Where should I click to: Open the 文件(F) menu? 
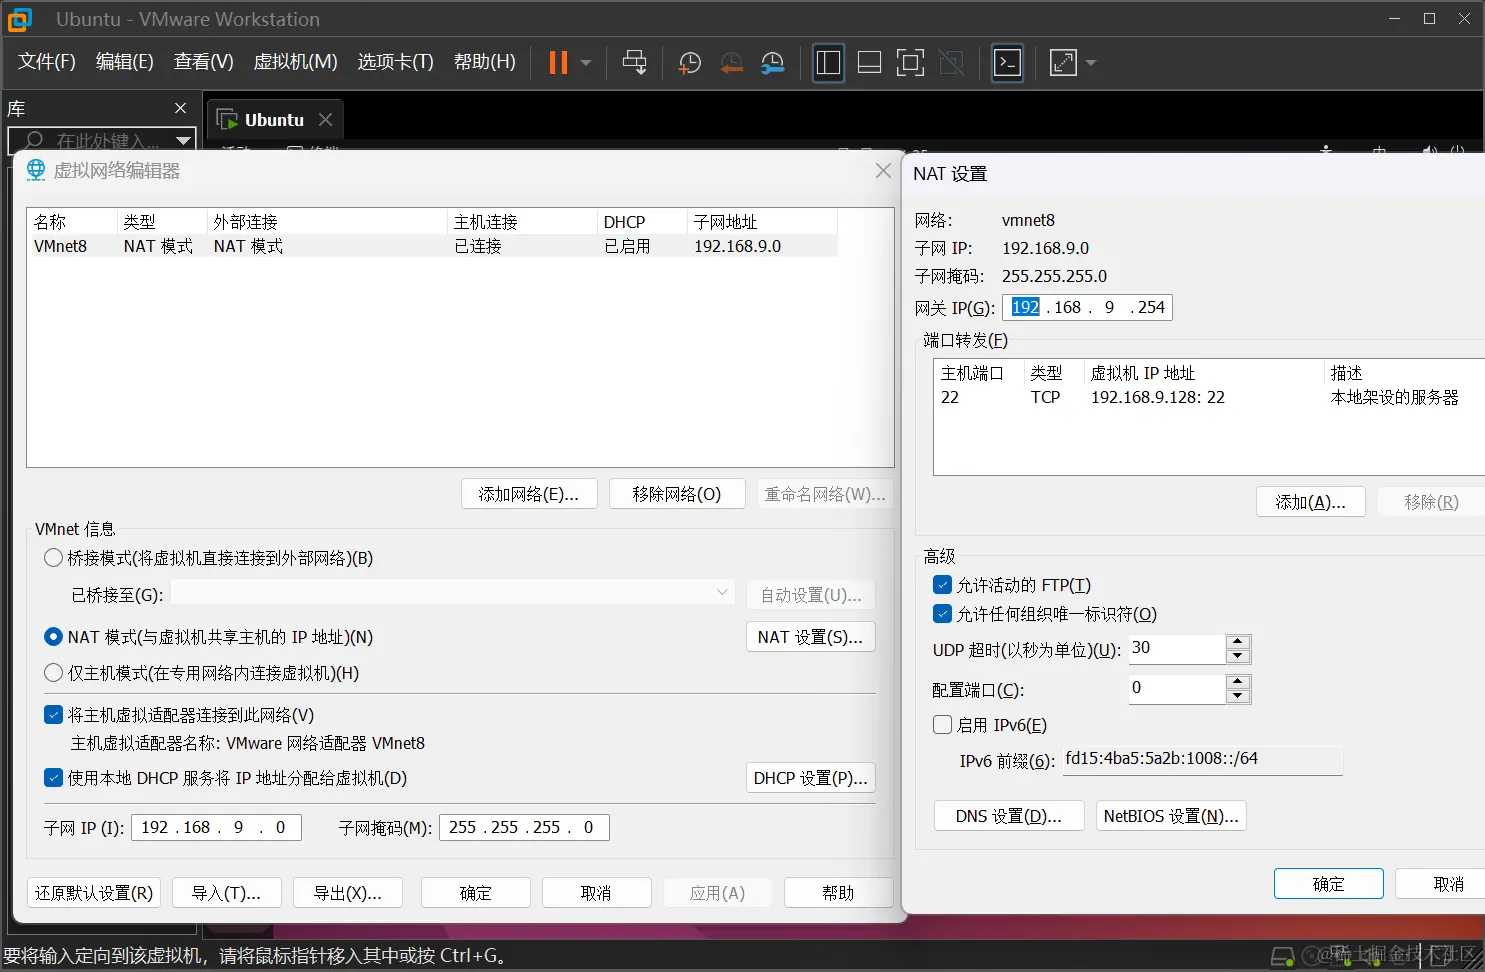47,62
